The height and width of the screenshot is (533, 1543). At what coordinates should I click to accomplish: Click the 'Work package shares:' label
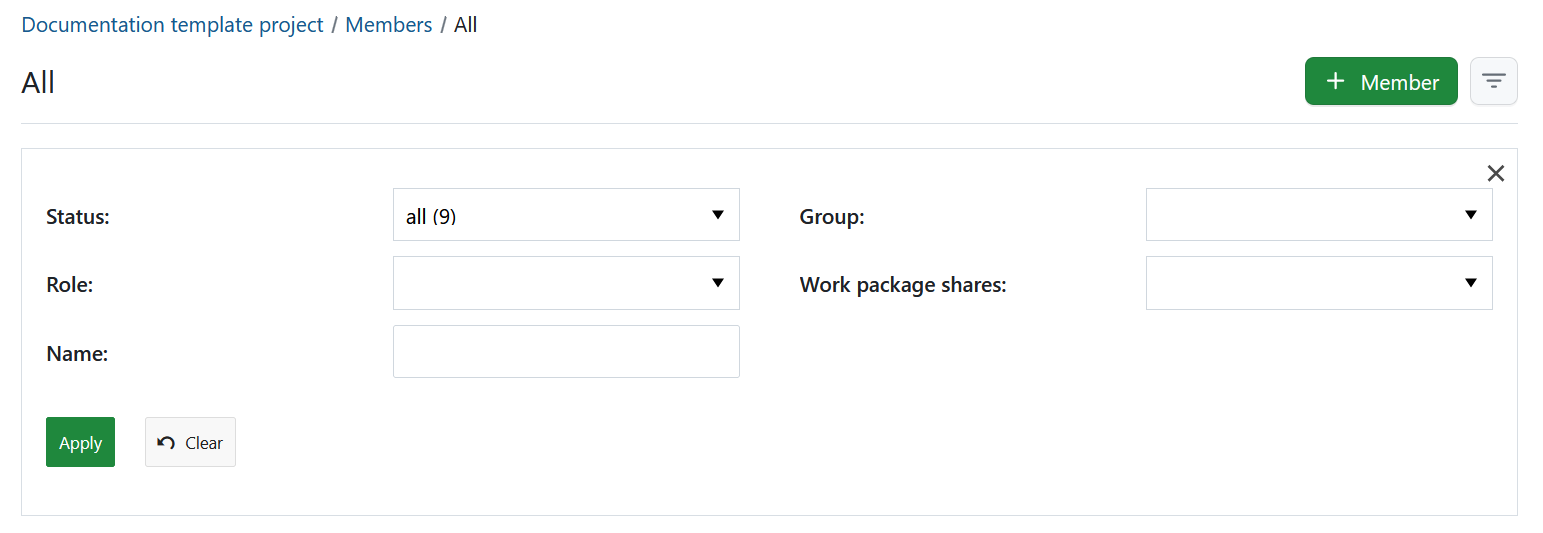click(903, 285)
